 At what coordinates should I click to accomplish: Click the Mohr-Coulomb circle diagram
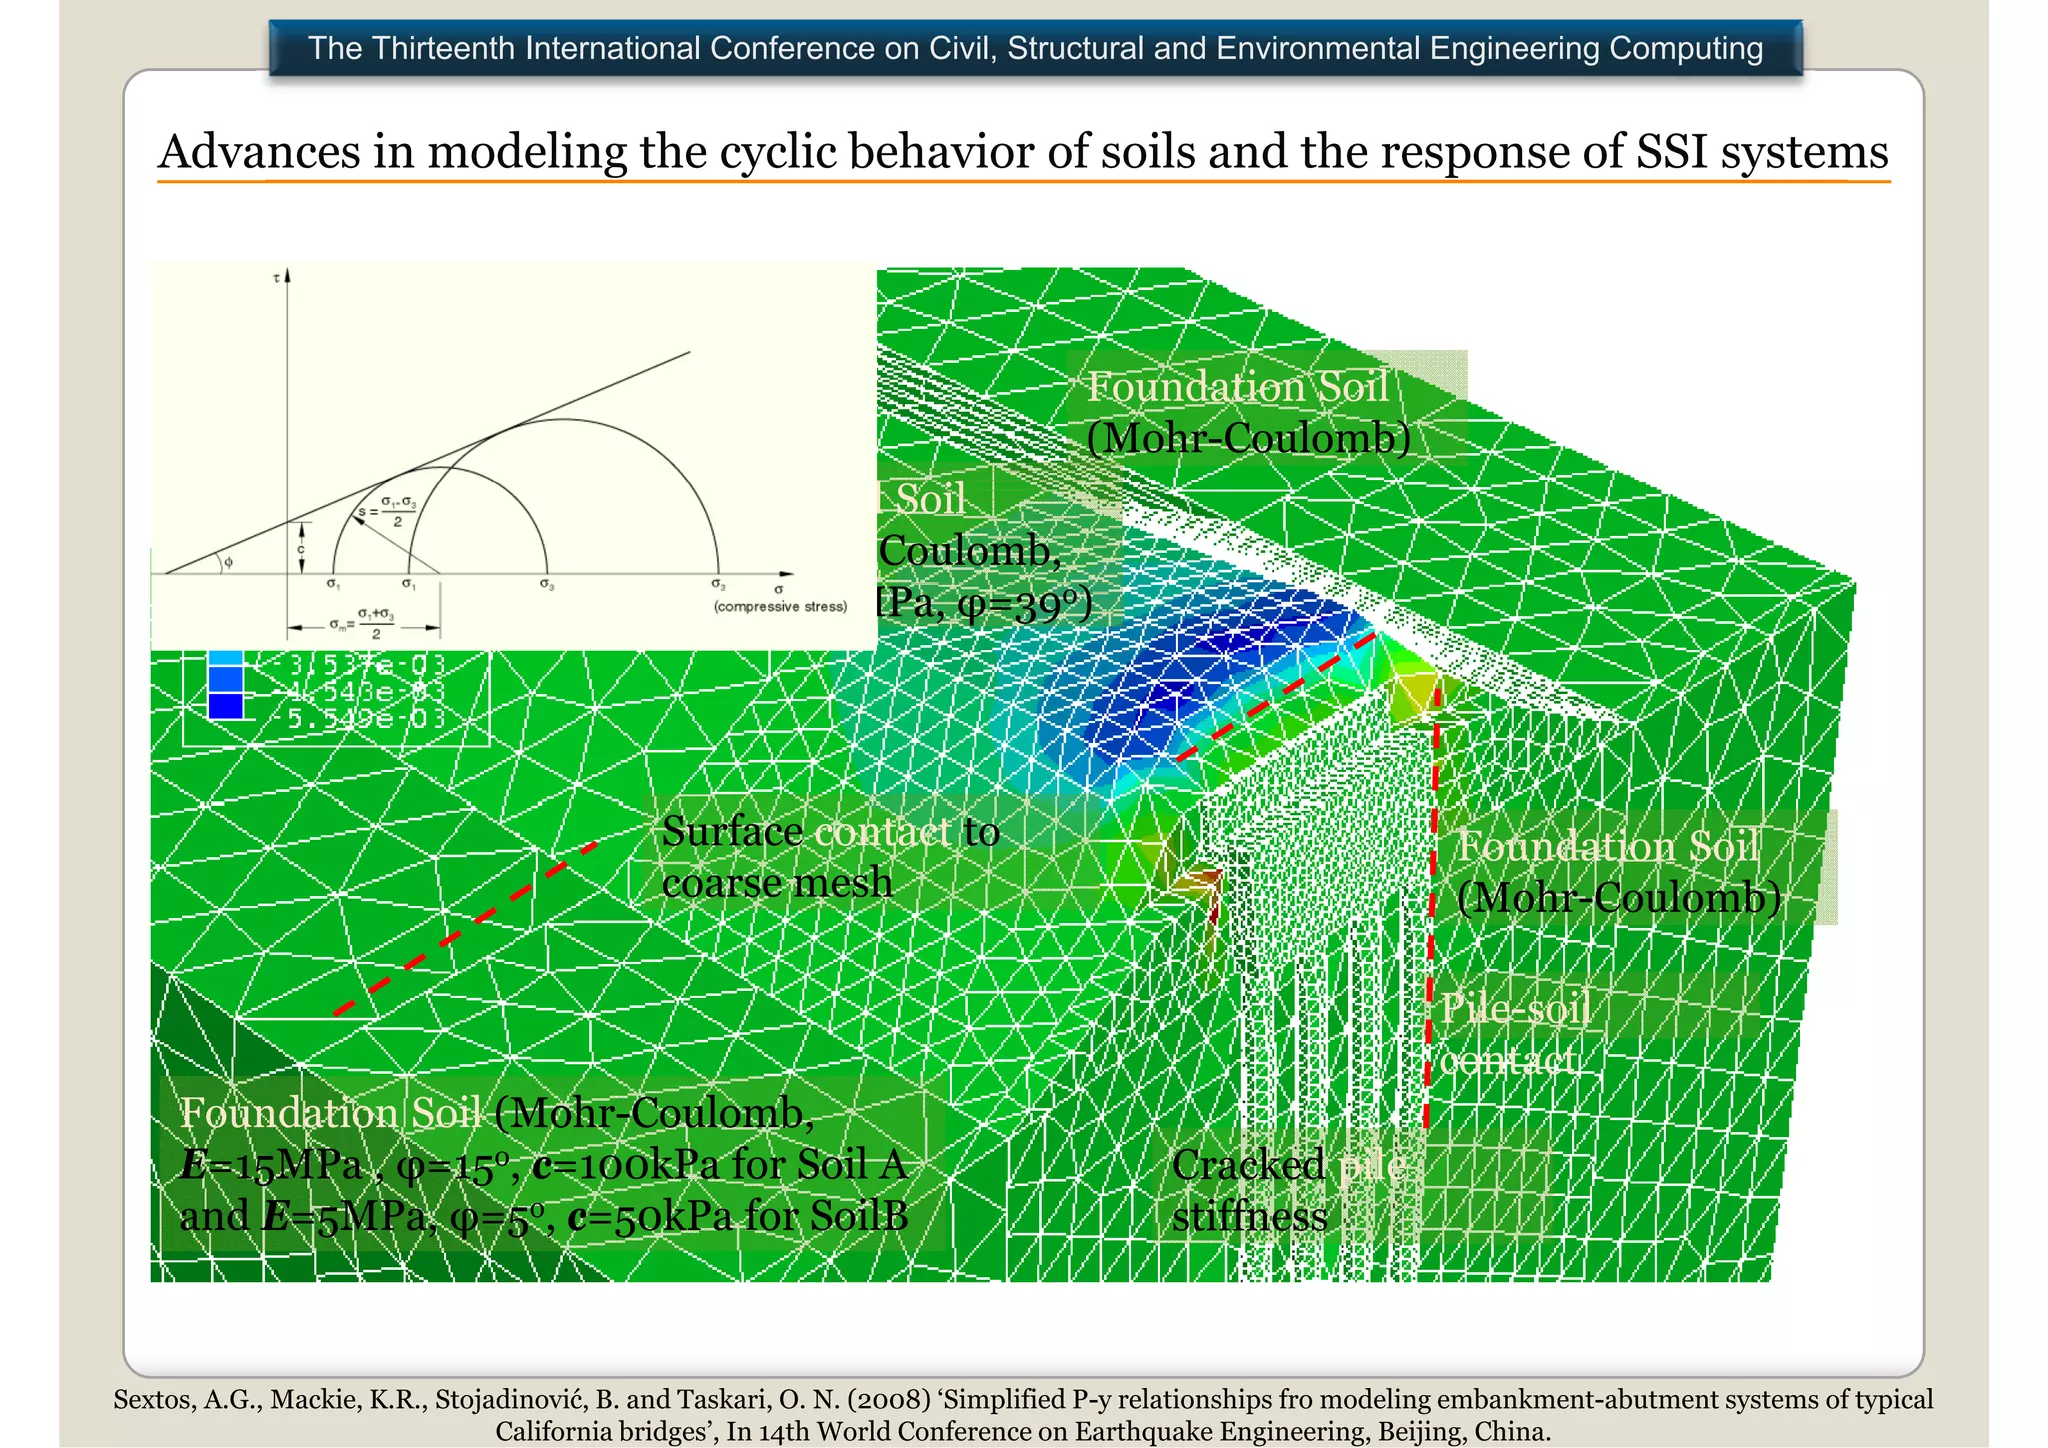click(x=513, y=456)
